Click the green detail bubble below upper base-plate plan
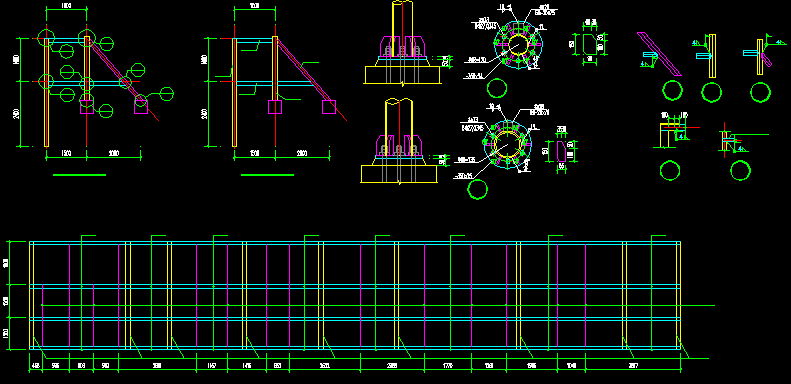 [x=497, y=88]
